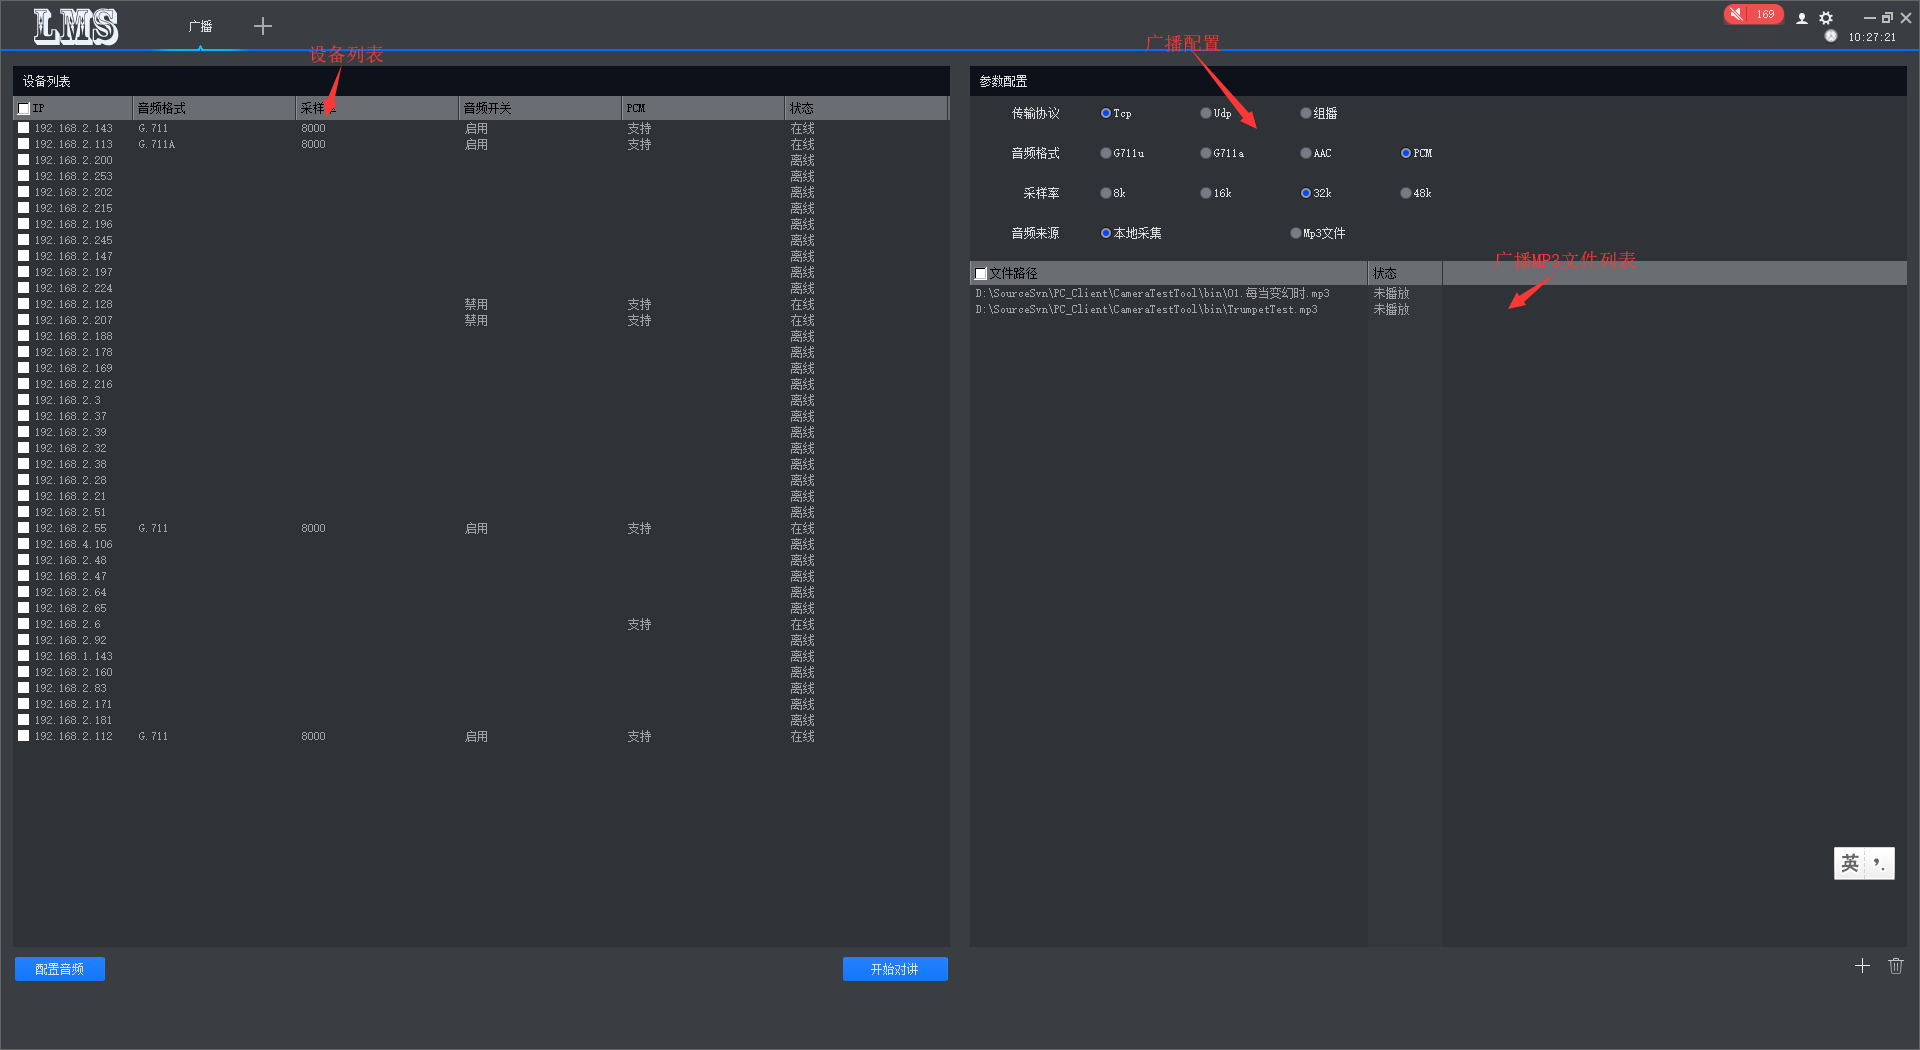Switch IME punctuation mode button
Screen dimensions: 1920x1050
pos(1880,863)
